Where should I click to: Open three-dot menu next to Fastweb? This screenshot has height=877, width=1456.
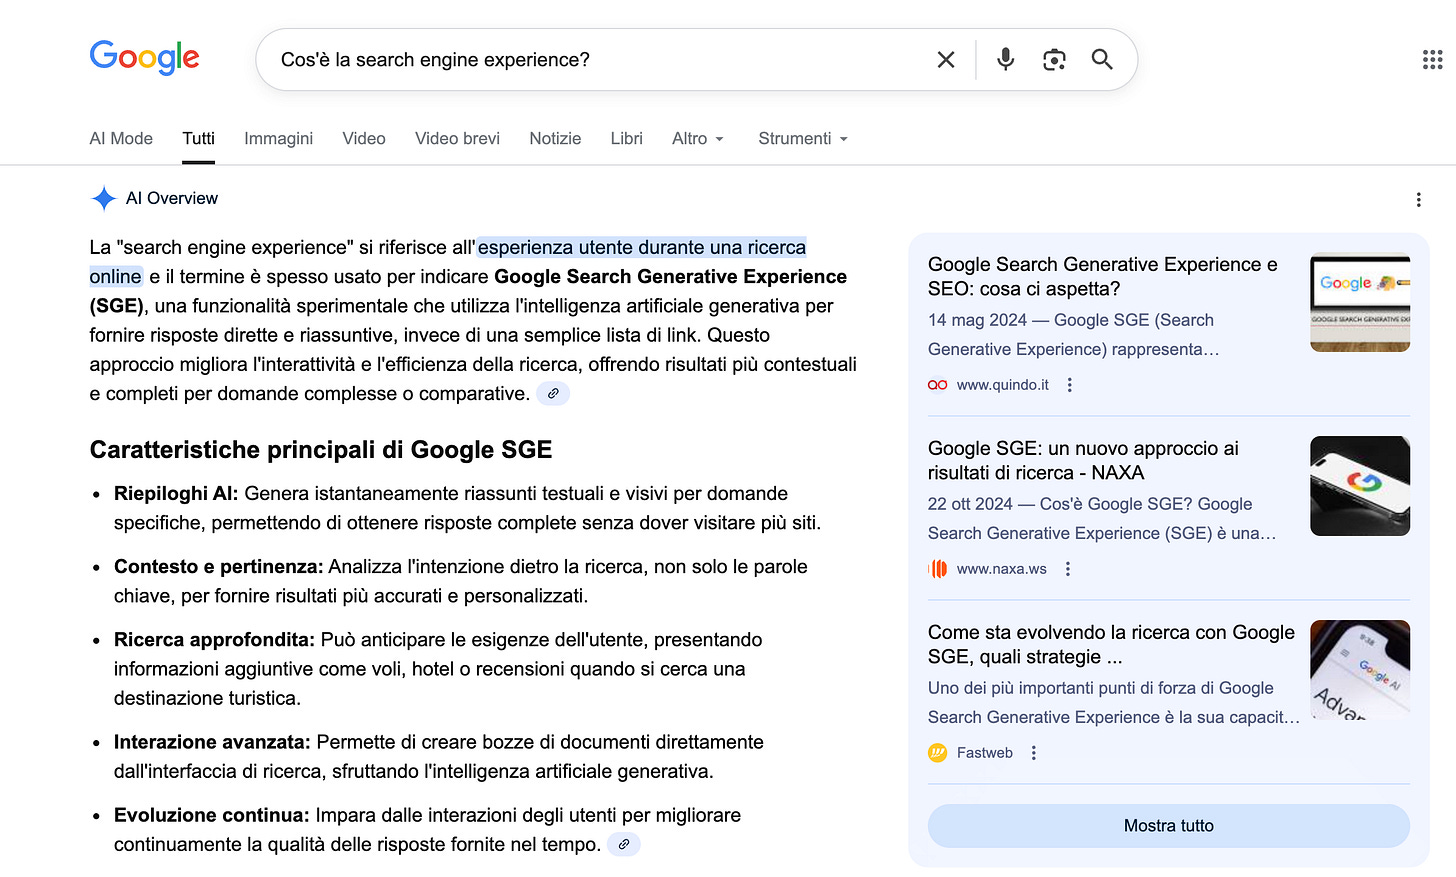[1034, 753]
